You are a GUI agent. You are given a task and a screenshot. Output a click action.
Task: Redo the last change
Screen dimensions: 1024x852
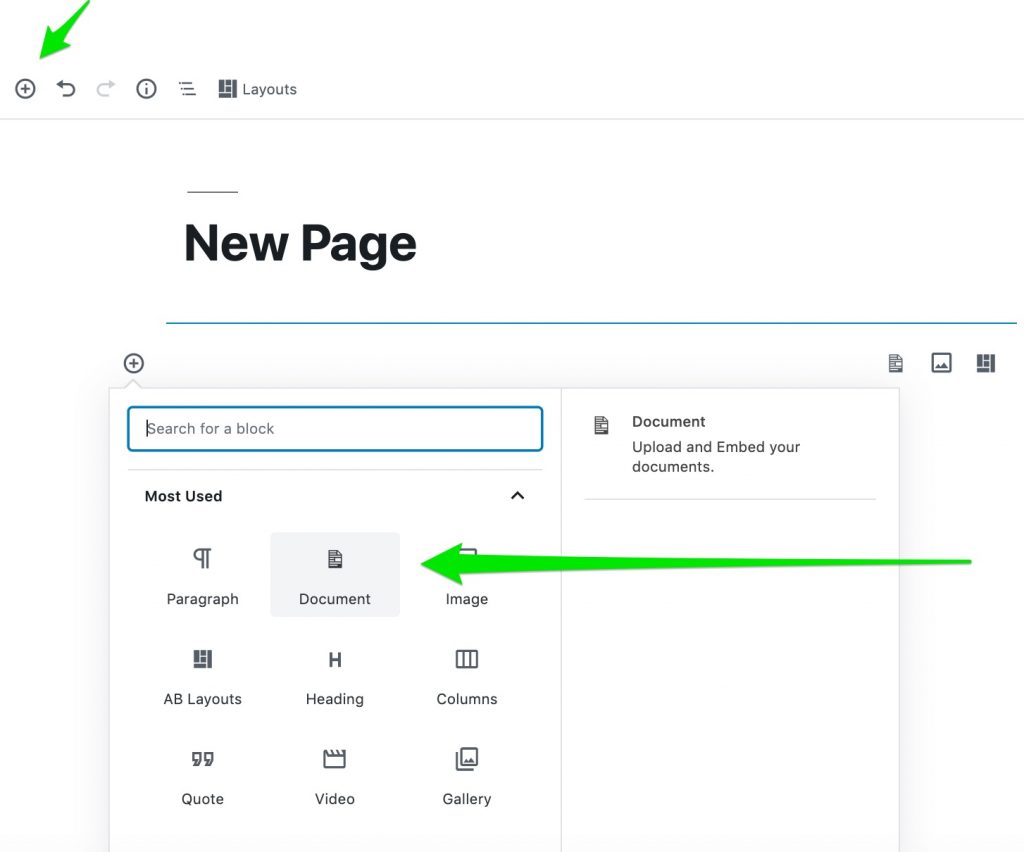pos(106,89)
